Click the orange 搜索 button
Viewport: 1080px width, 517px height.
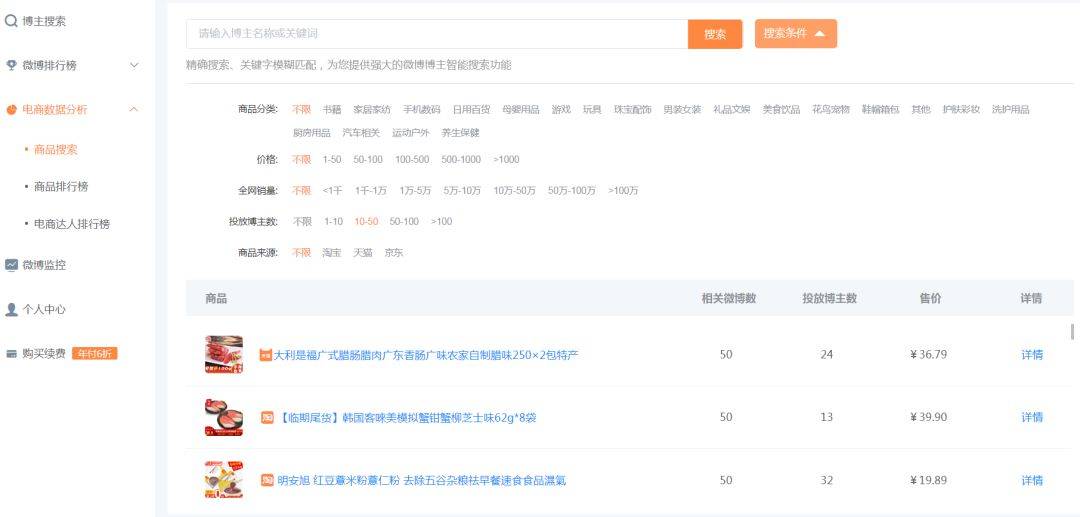tap(715, 34)
